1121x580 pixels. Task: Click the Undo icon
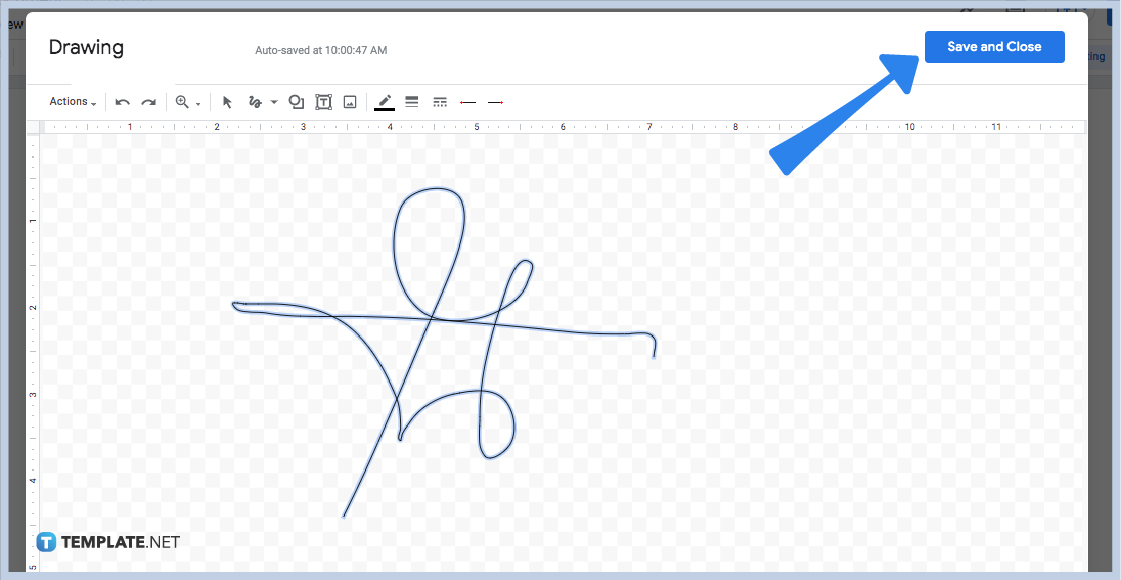click(x=121, y=101)
